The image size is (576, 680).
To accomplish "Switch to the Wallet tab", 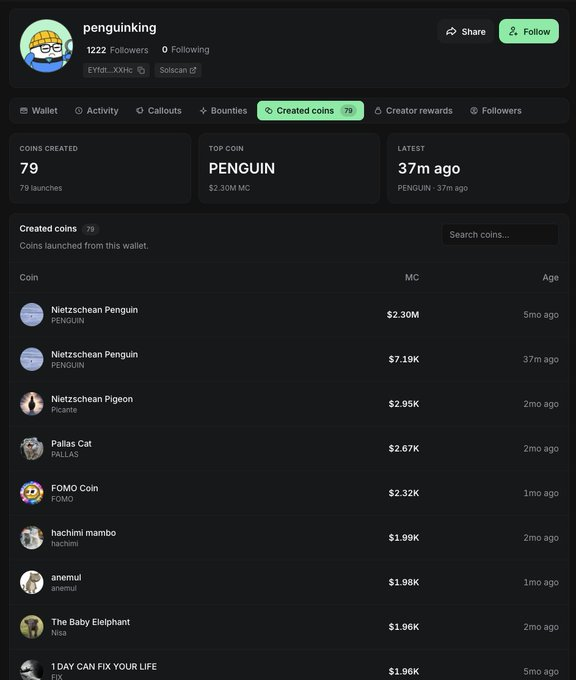I will pyautogui.click(x=39, y=111).
